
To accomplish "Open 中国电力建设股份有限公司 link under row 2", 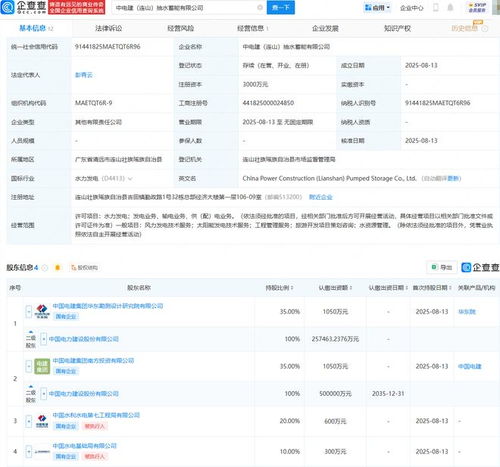I will pyautogui.click(x=84, y=394).
